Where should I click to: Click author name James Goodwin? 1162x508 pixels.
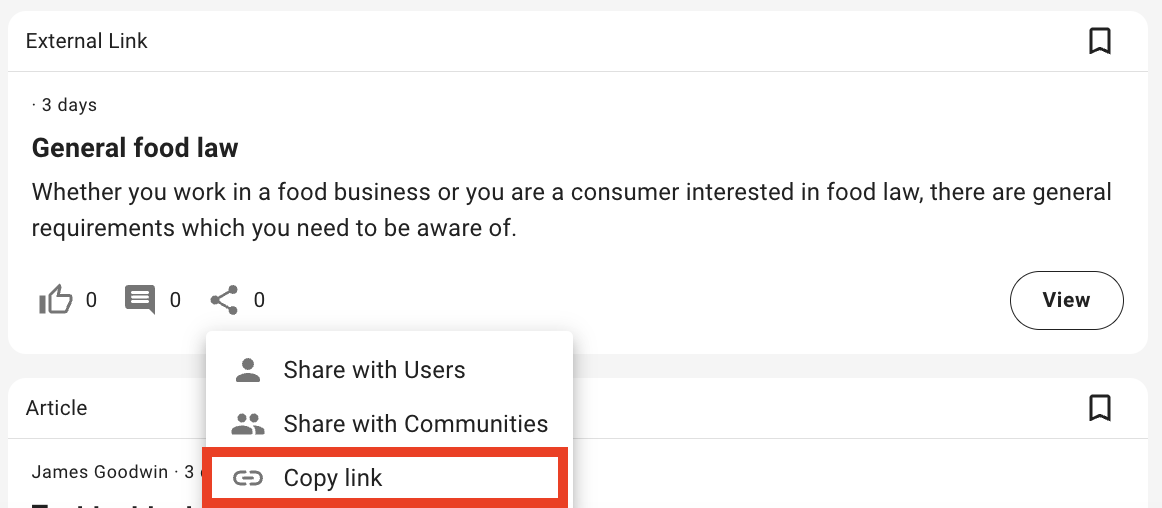pos(100,472)
